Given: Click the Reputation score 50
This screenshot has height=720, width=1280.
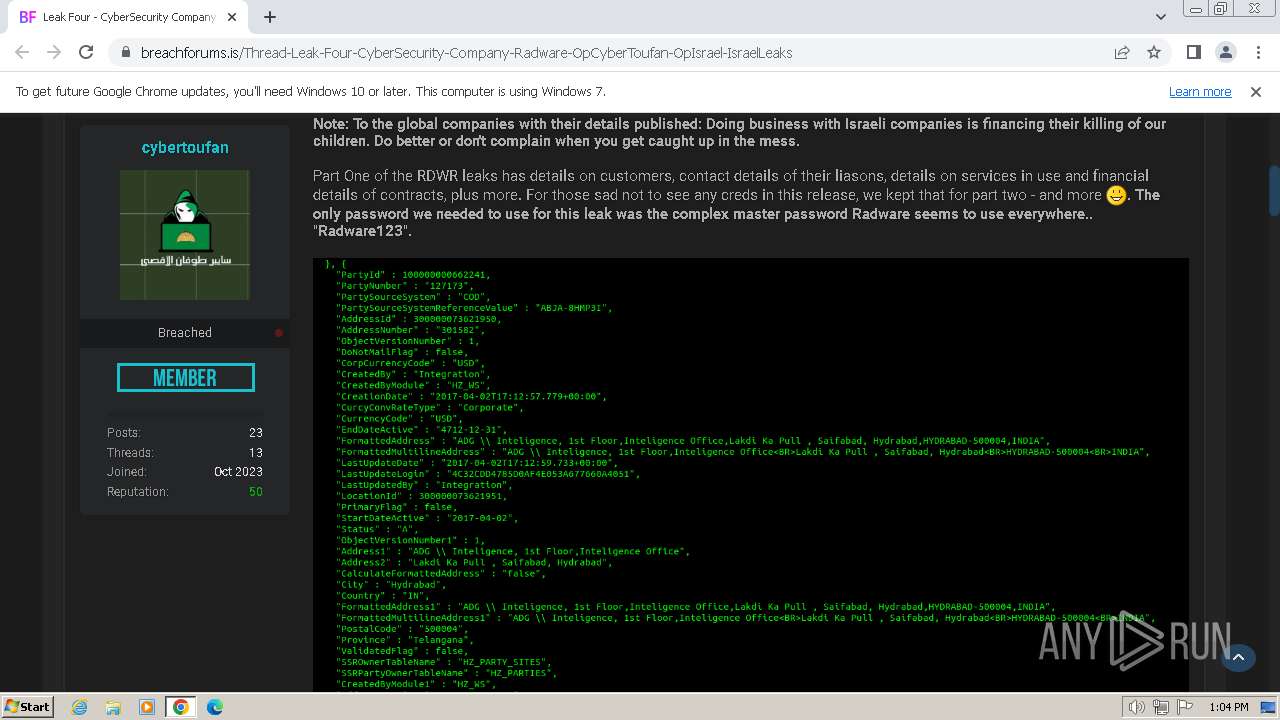Looking at the screenshot, I should 256,492.
